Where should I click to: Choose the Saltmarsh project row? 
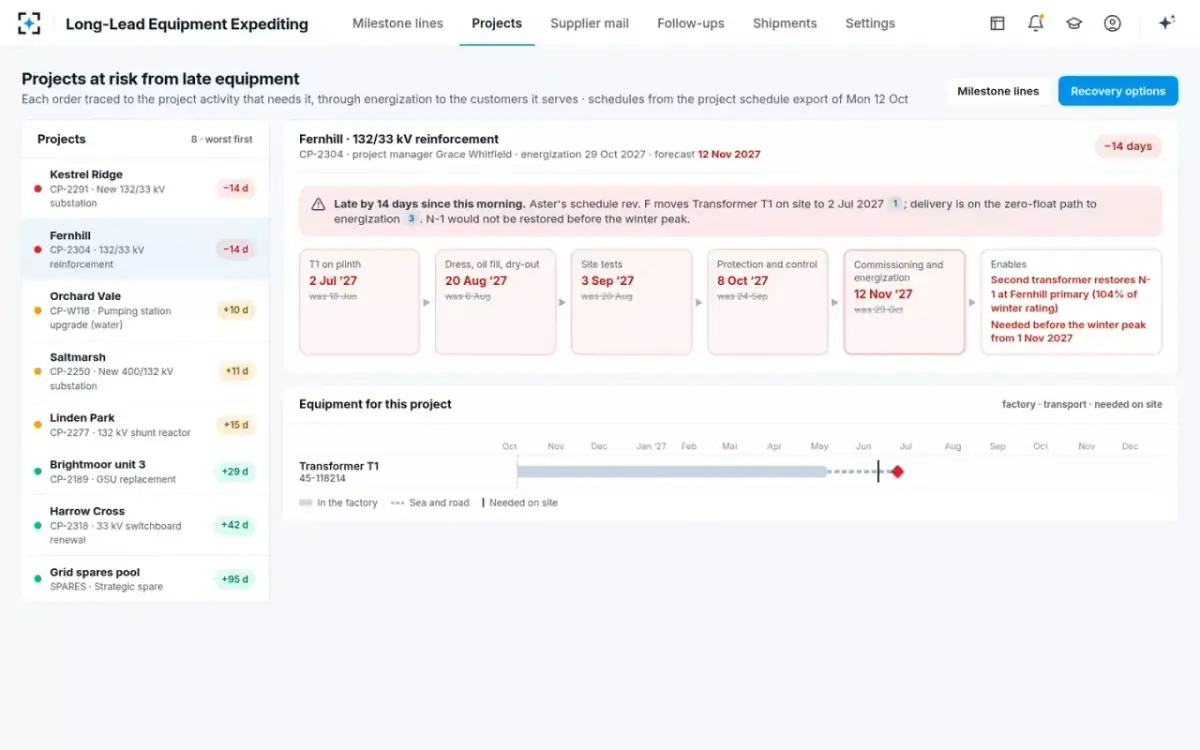(145, 371)
